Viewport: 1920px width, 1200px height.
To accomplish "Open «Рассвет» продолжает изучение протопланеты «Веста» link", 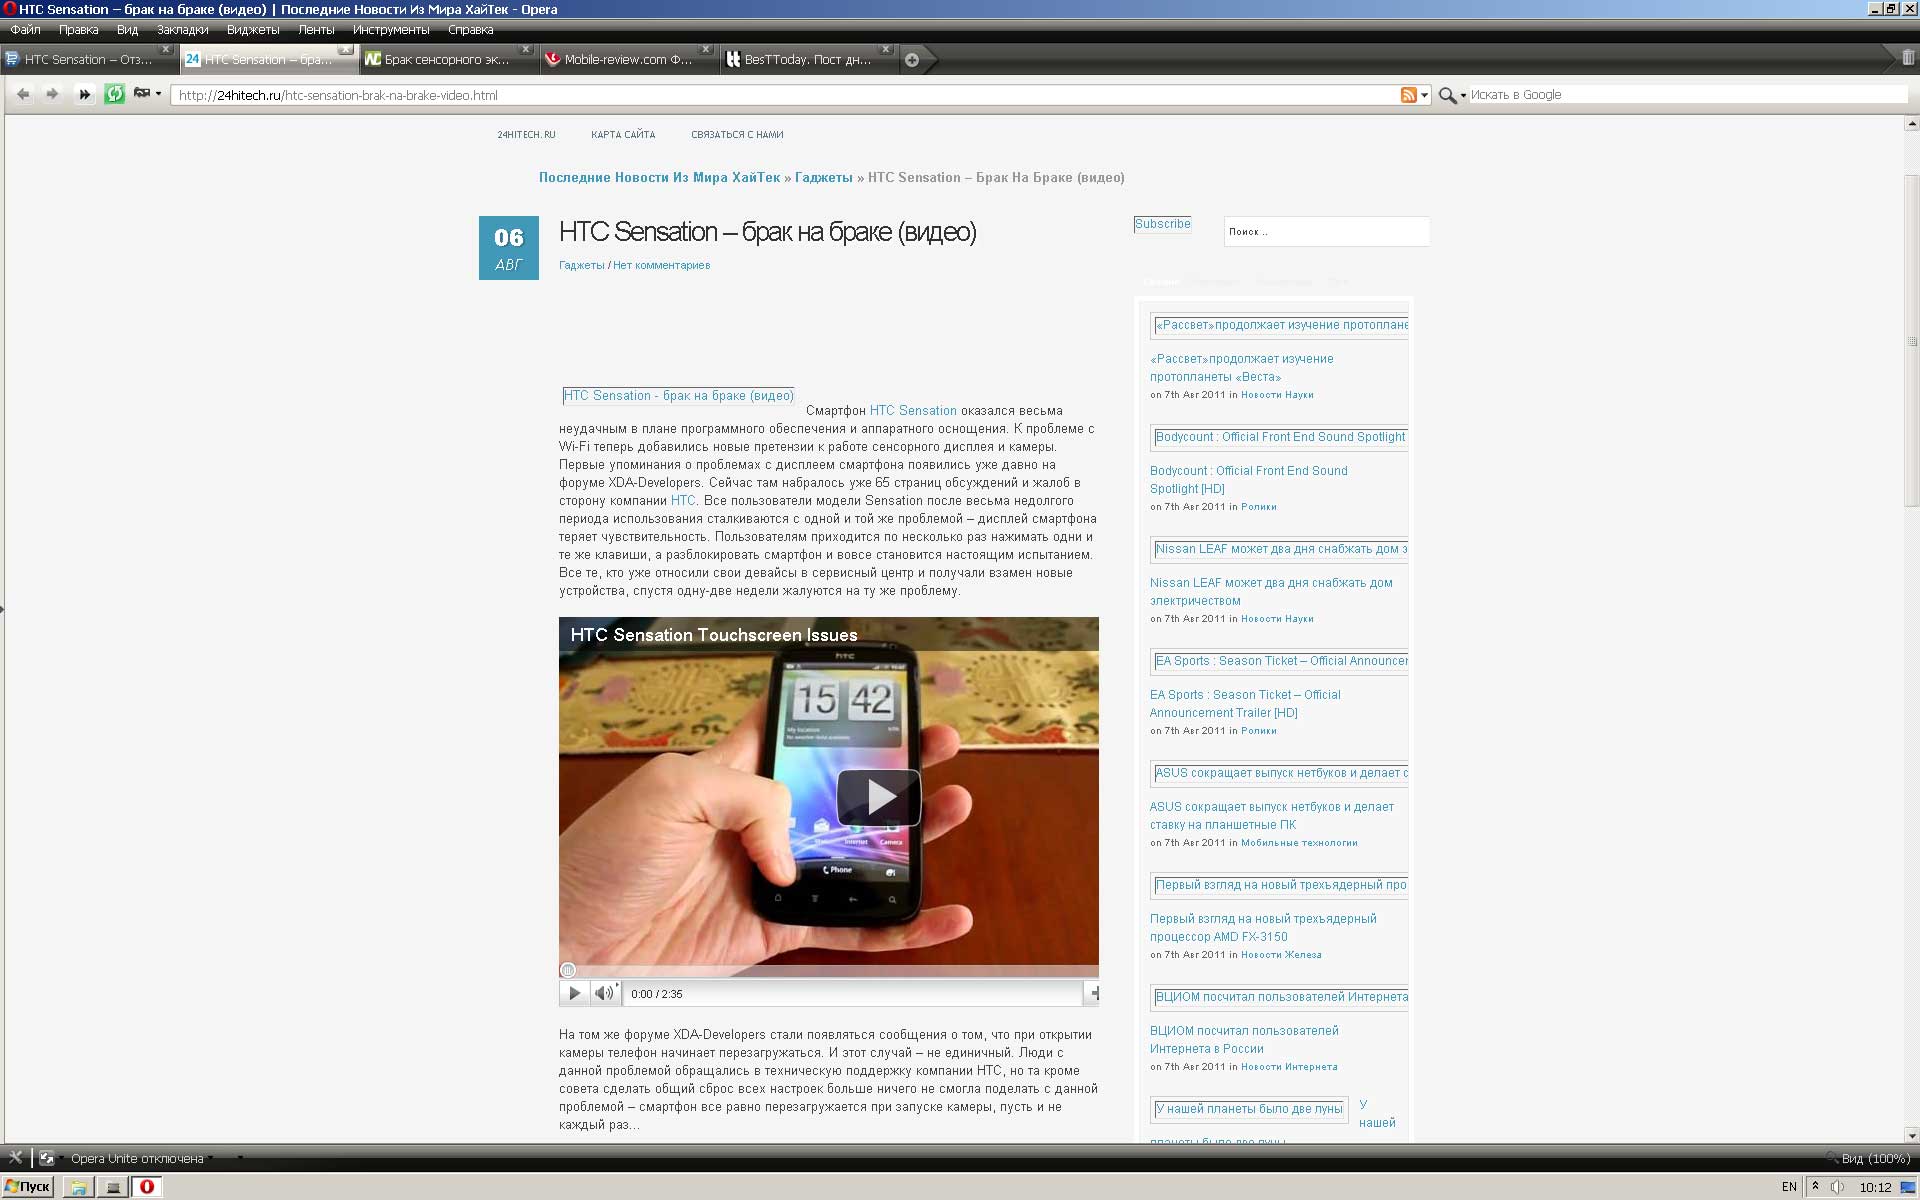I will tap(1241, 368).
